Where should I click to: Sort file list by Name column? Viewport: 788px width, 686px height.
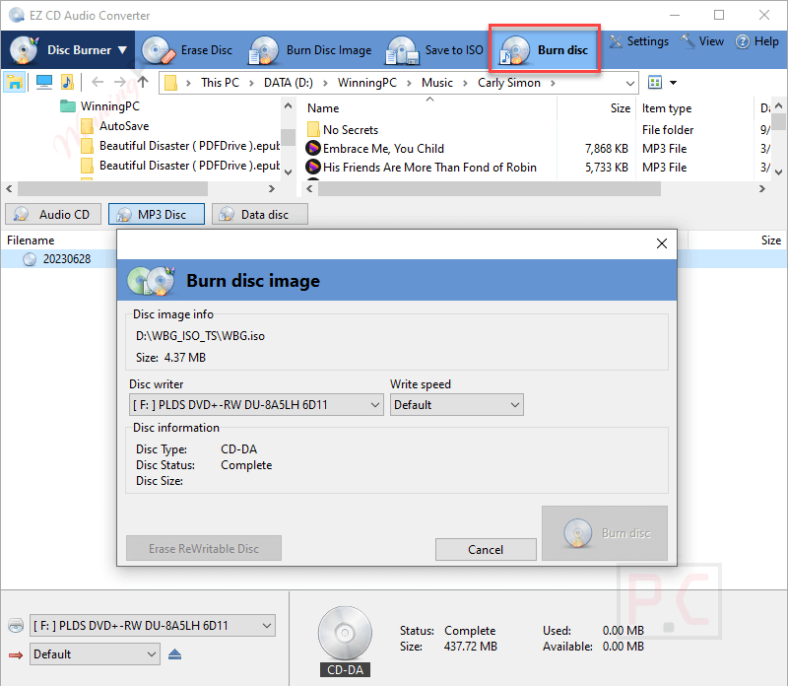click(x=323, y=108)
